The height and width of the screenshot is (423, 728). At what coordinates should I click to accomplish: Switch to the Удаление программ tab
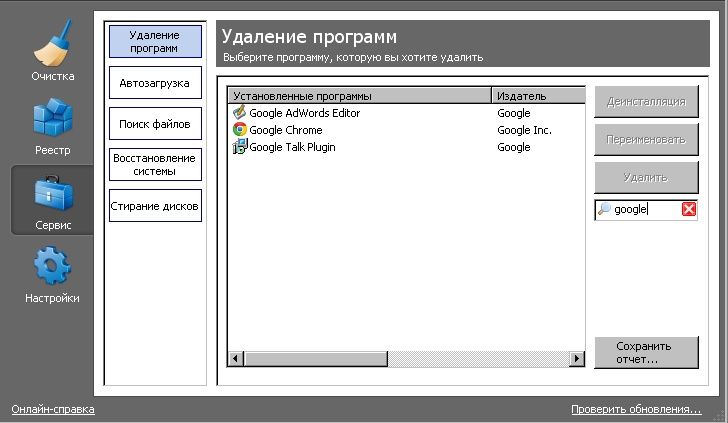(155, 41)
